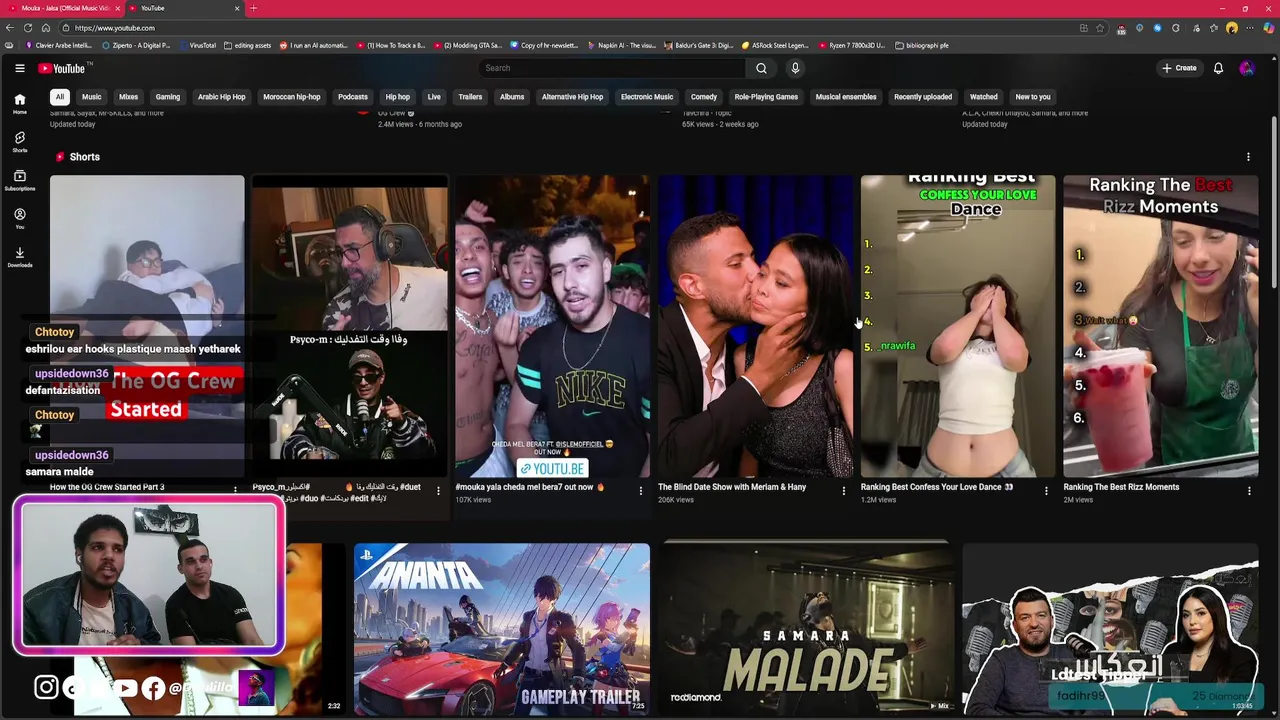Viewport: 1280px width, 720px height.
Task: Select the Gaming filter chip
Action: 167,97
